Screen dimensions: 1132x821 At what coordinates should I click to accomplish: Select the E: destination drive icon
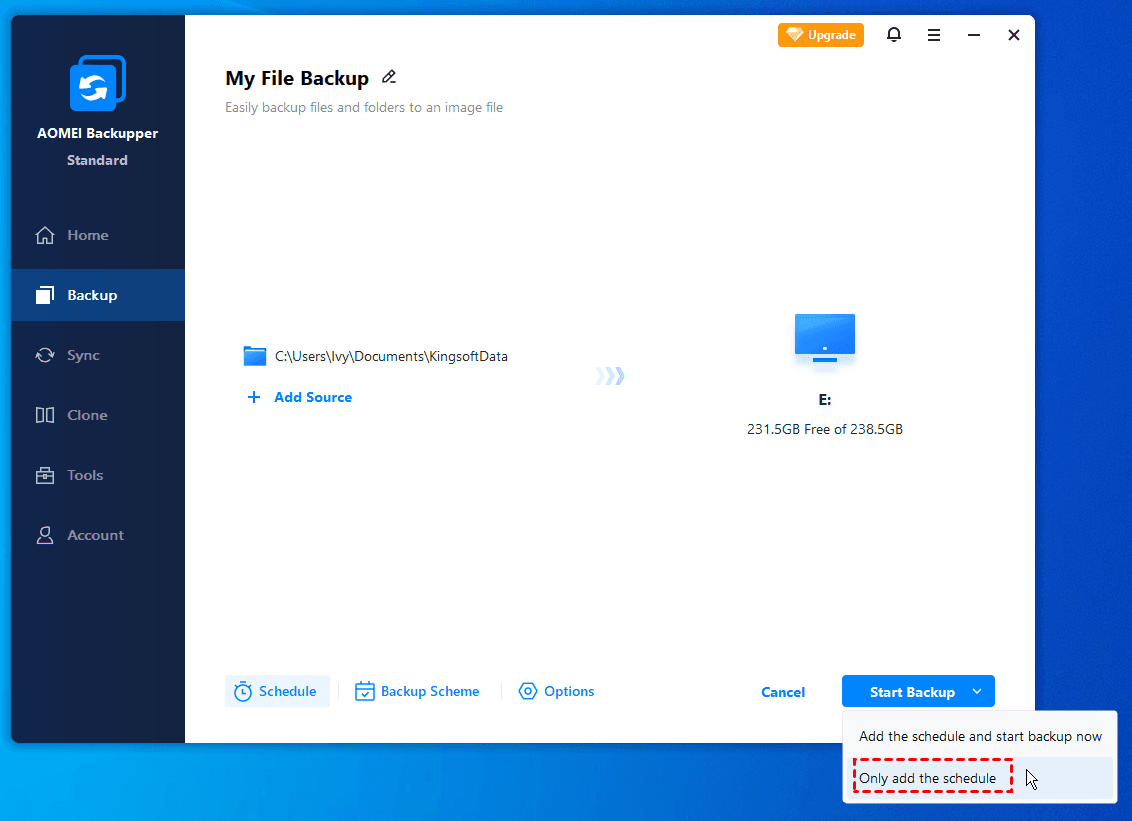coord(824,339)
